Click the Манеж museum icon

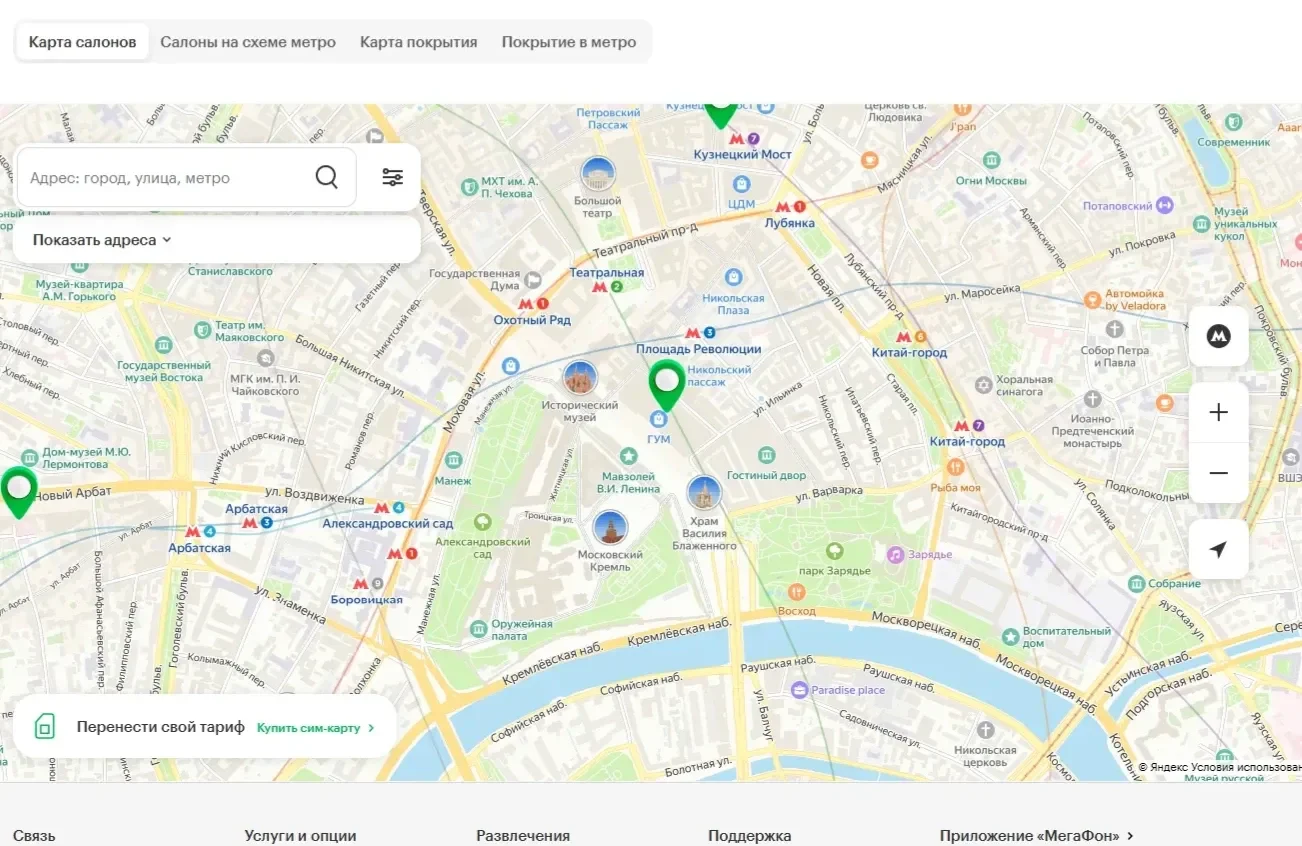pos(453,460)
